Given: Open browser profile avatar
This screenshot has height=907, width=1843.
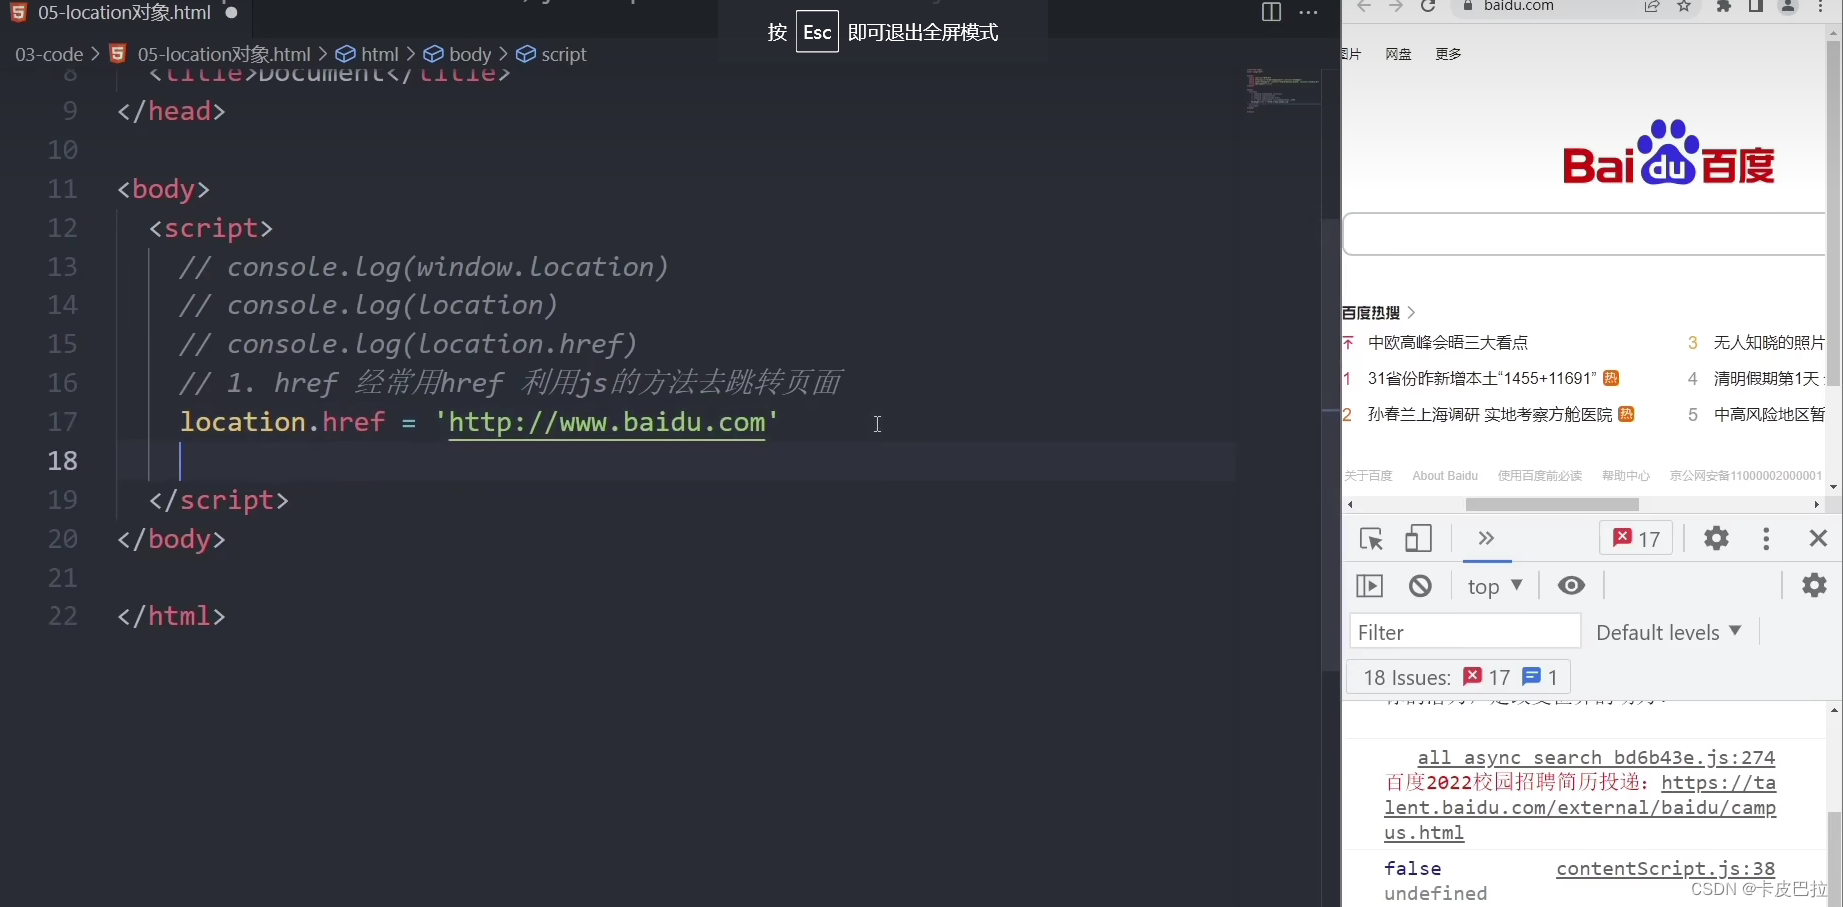Looking at the screenshot, I should (x=1788, y=6).
